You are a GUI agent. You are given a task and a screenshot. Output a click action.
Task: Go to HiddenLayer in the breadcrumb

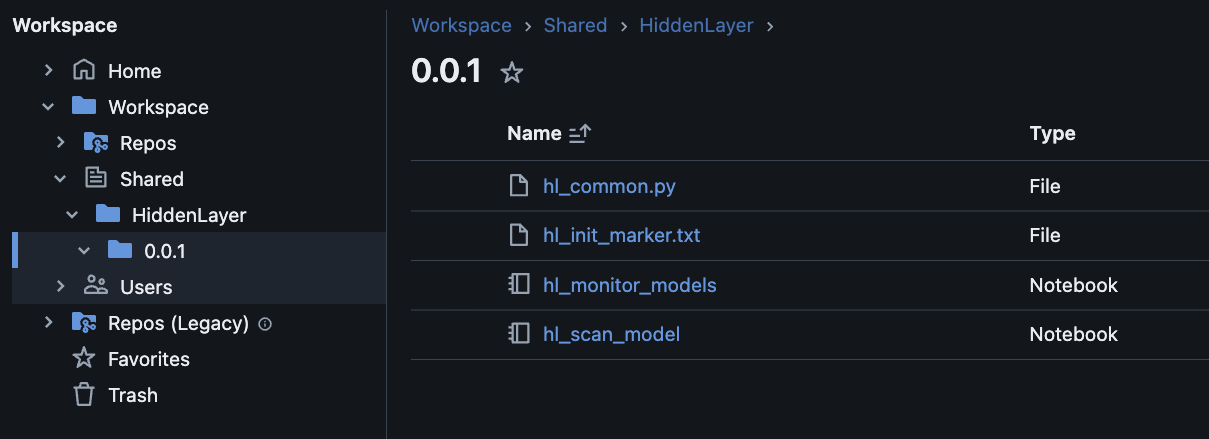[x=696, y=25]
